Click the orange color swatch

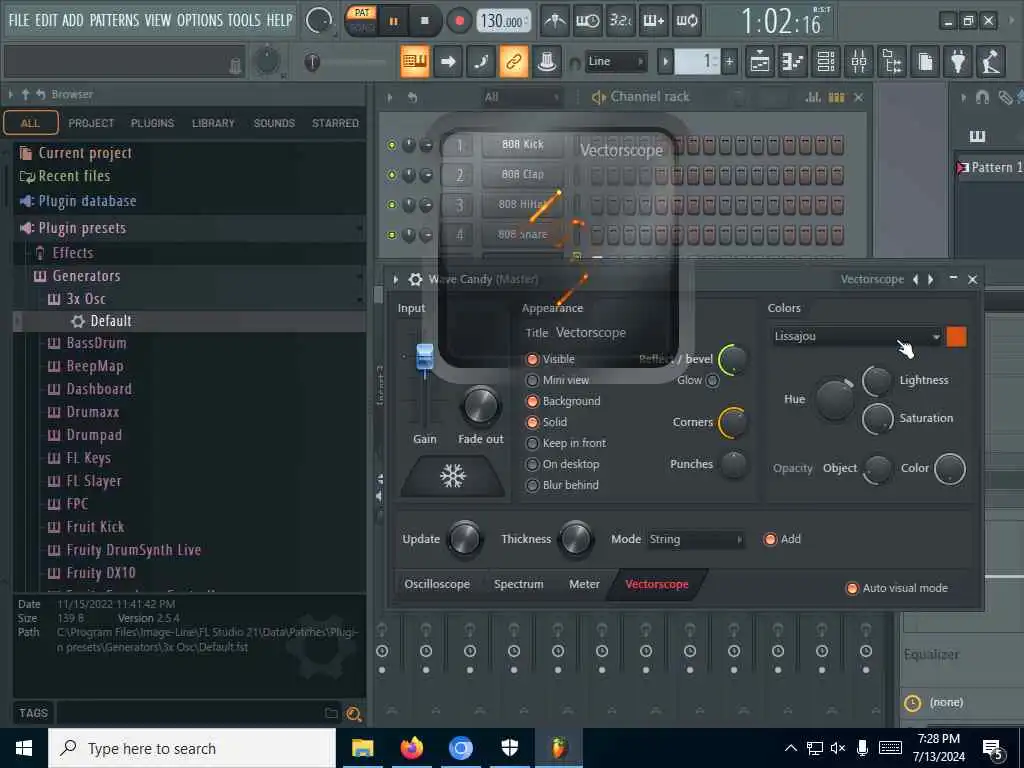956,337
